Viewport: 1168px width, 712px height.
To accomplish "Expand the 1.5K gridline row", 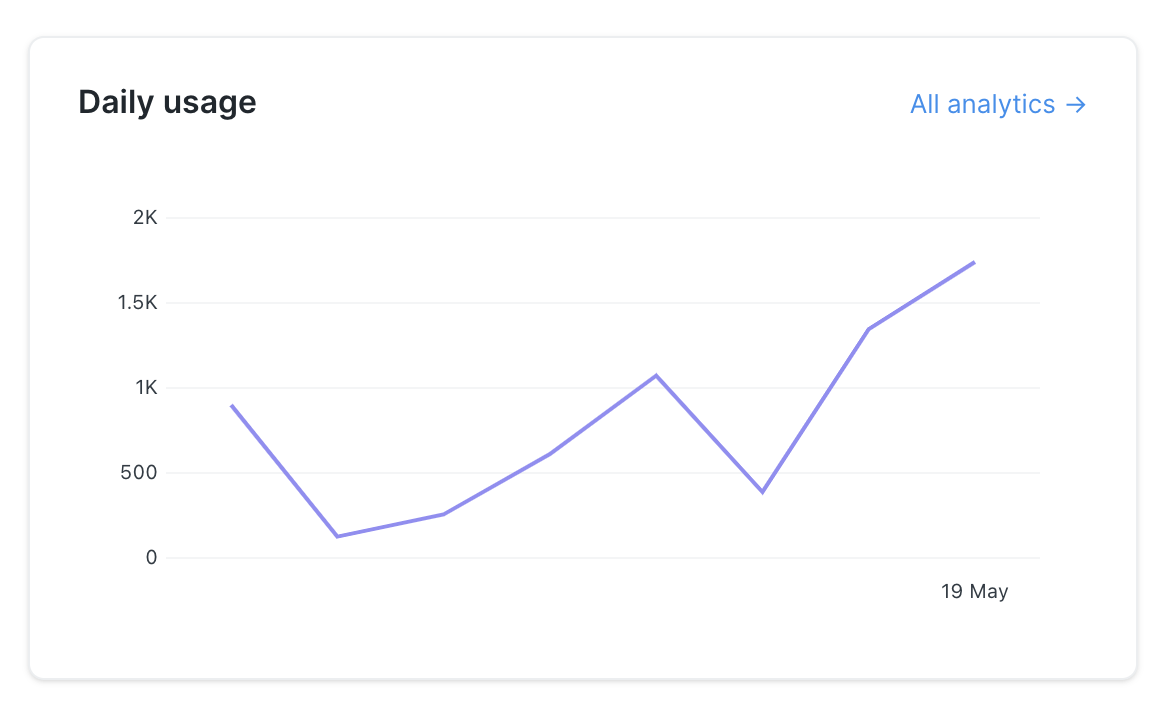I will (x=137, y=302).
